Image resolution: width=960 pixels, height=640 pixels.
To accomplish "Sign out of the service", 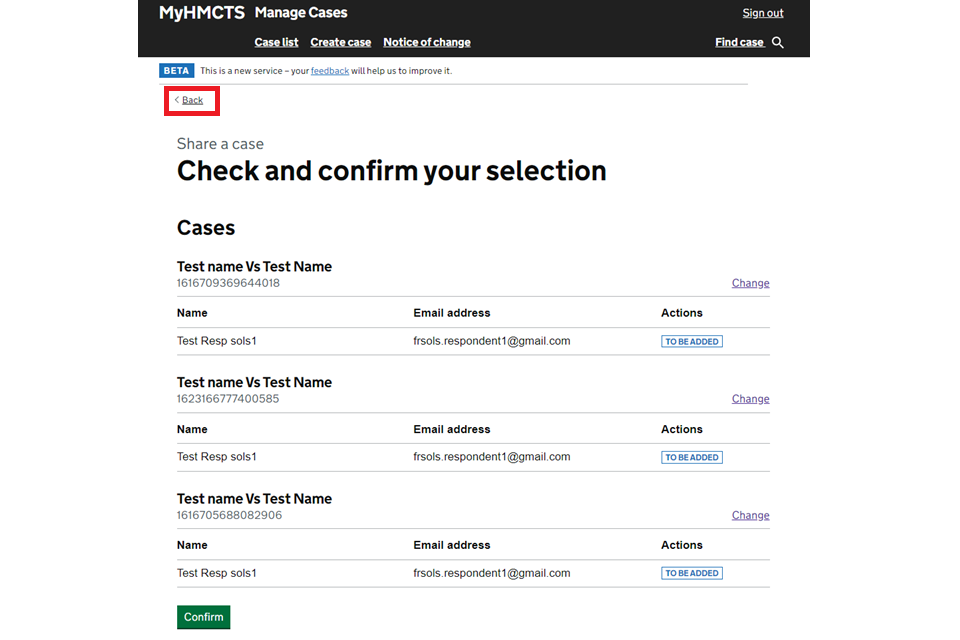I will click(x=762, y=13).
